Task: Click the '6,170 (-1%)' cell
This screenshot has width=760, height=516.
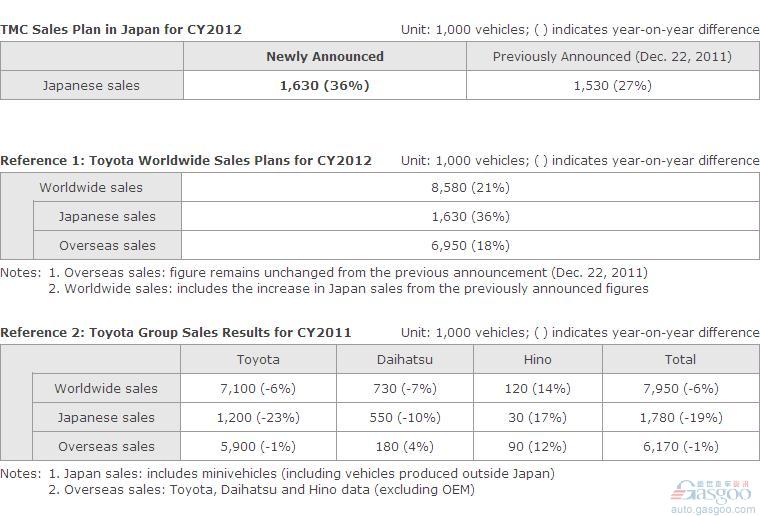Action: [x=681, y=447]
